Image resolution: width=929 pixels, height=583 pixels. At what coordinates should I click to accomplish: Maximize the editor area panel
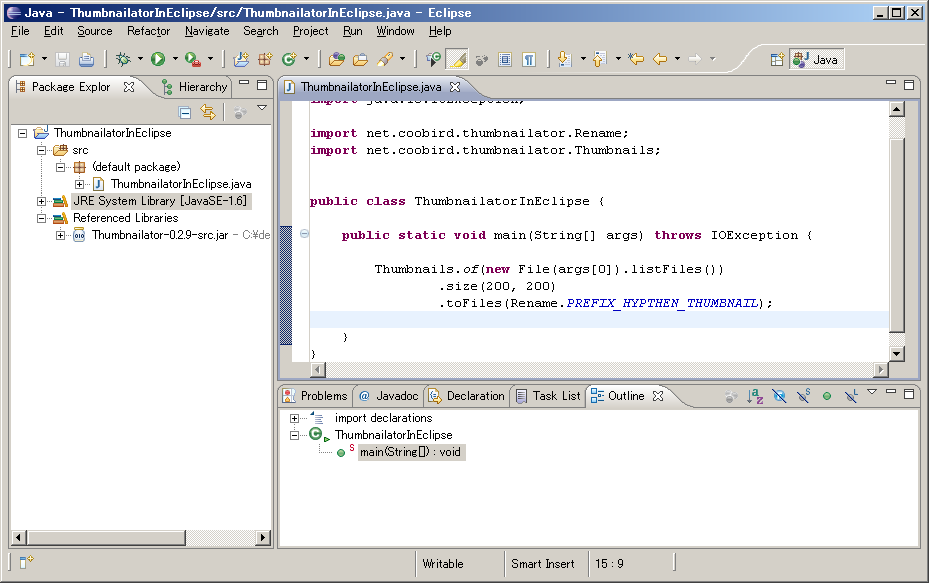(x=909, y=85)
